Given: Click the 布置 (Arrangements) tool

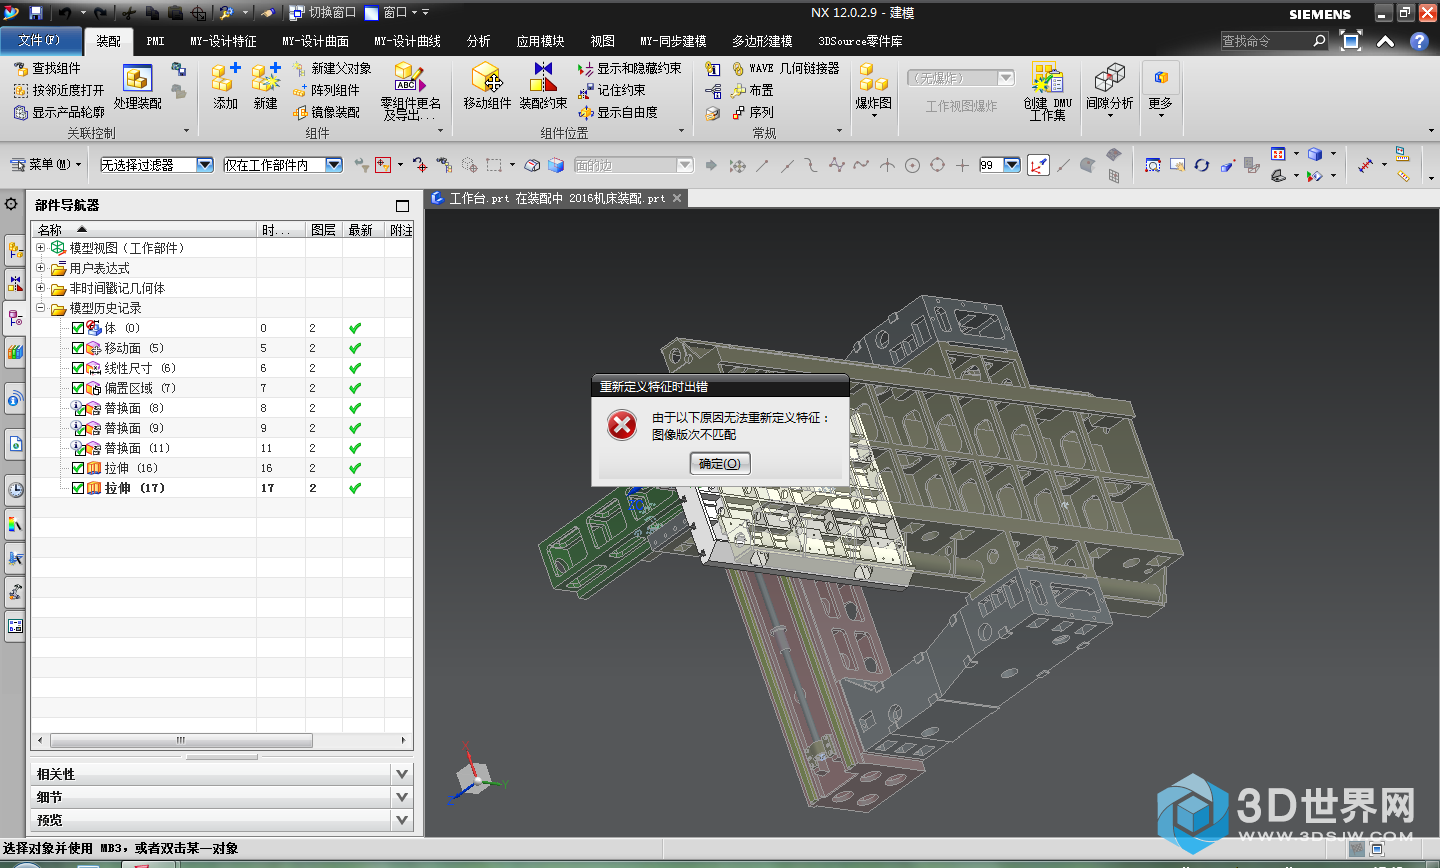Looking at the screenshot, I should (x=752, y=90).
